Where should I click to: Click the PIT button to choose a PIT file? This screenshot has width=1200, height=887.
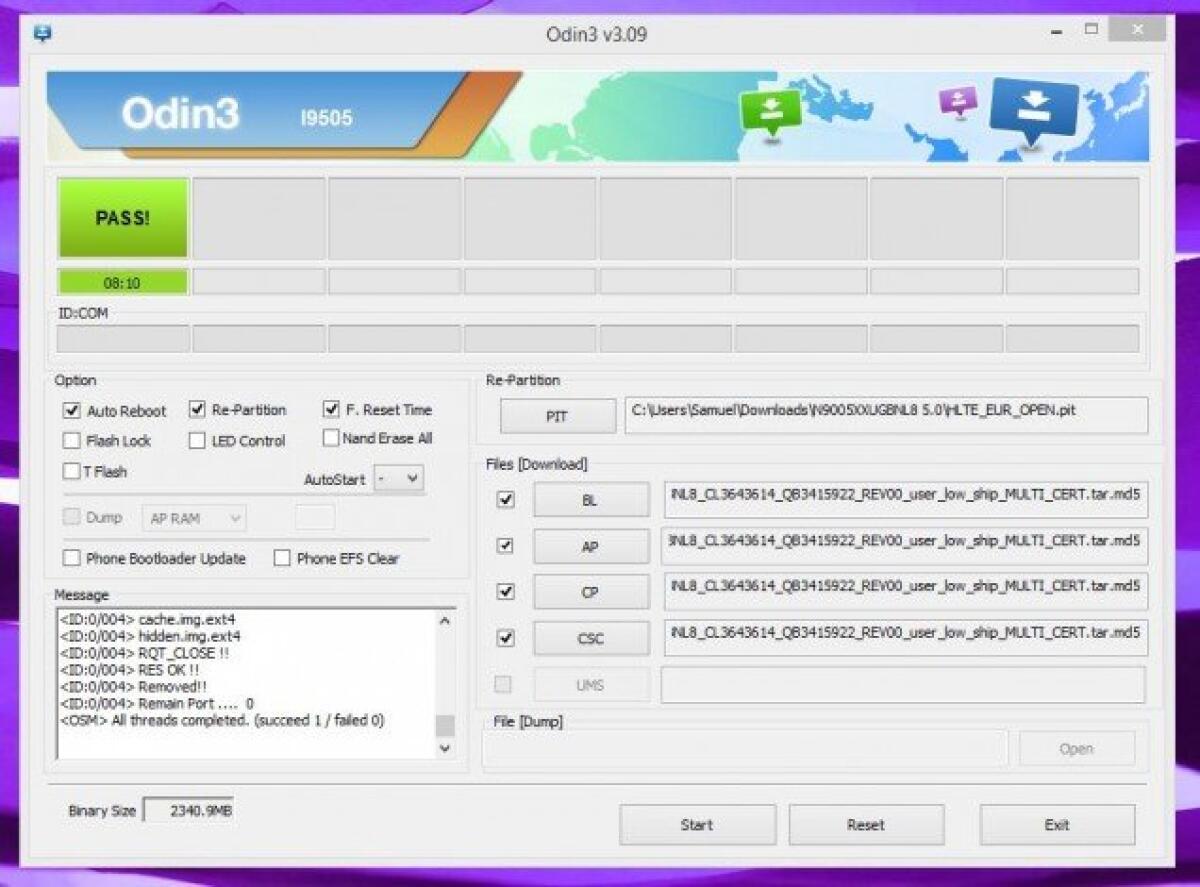tap(557, 415)
